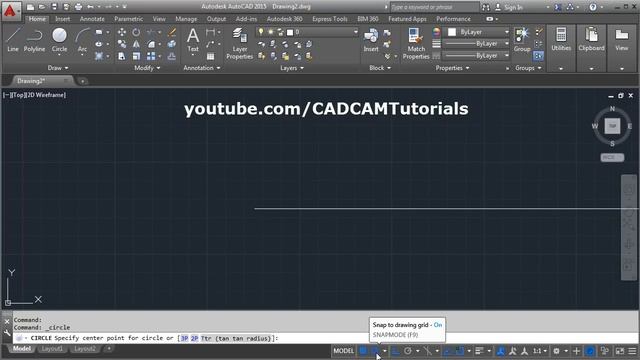Viewport: 640px width, 360px height.
Task: Expand the Annotation panel
Action: 202,68
